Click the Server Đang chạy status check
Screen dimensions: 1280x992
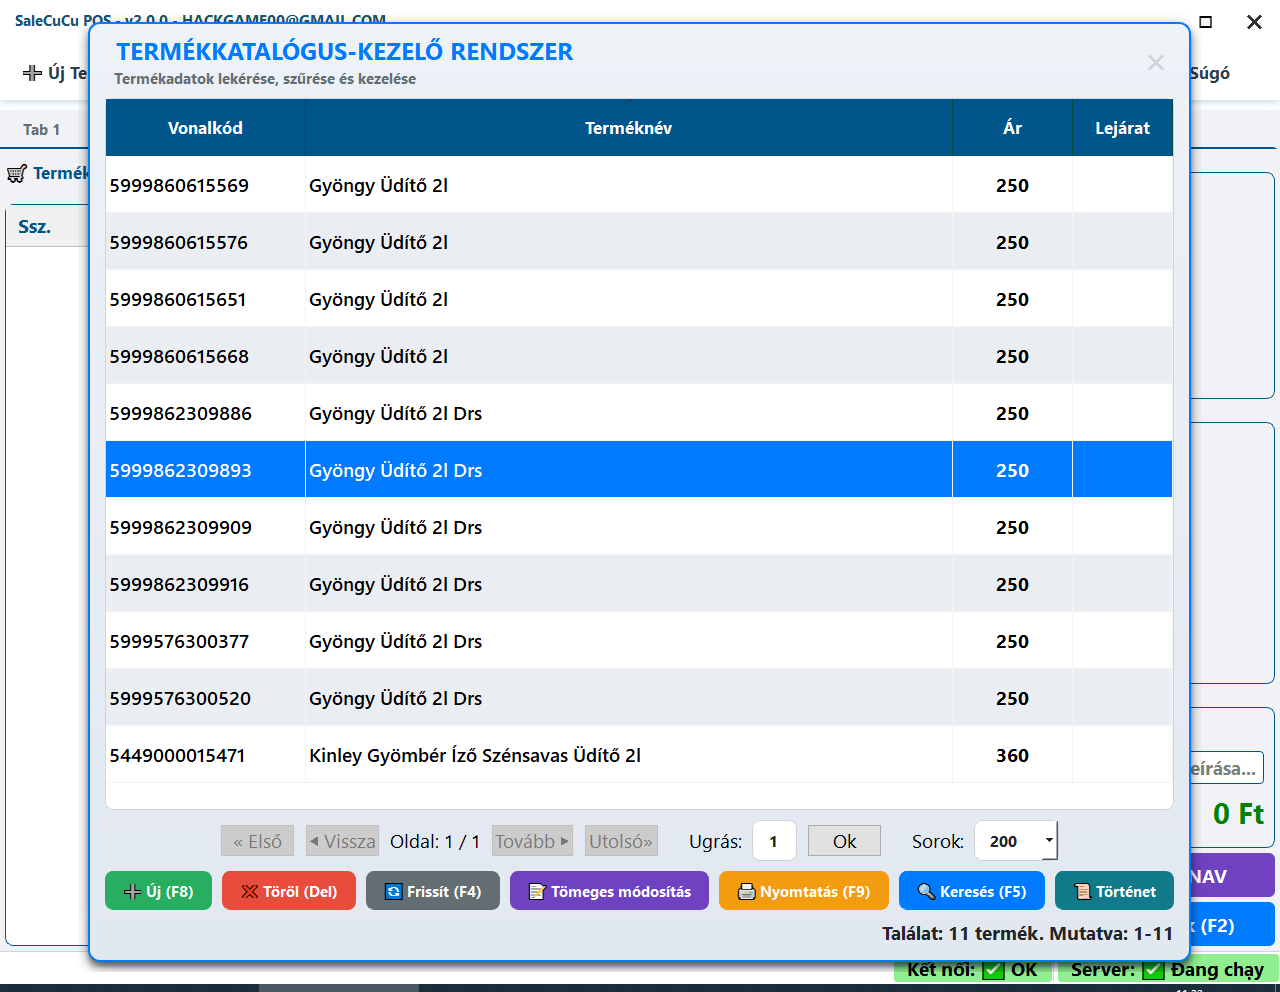[x=1167, y=970]
